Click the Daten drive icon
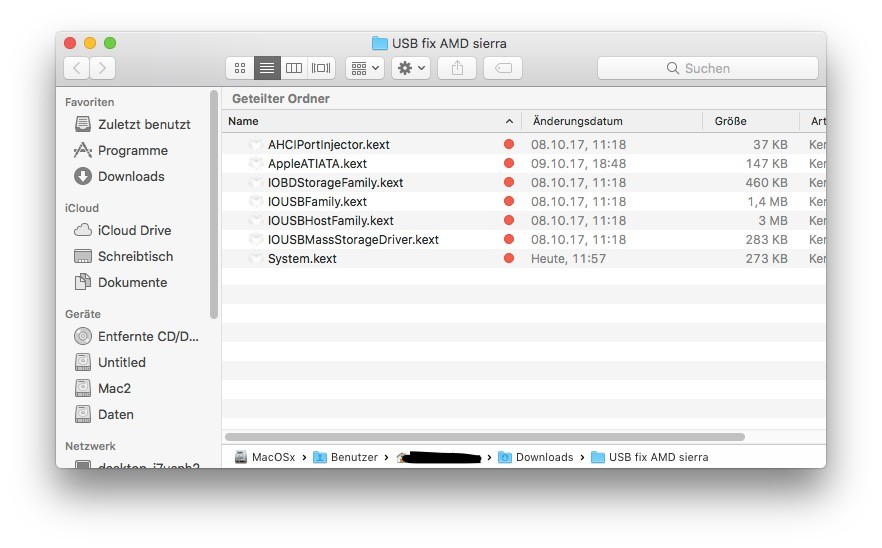The image size is (882, 548). pyautogui.click(x=83, y=414)
